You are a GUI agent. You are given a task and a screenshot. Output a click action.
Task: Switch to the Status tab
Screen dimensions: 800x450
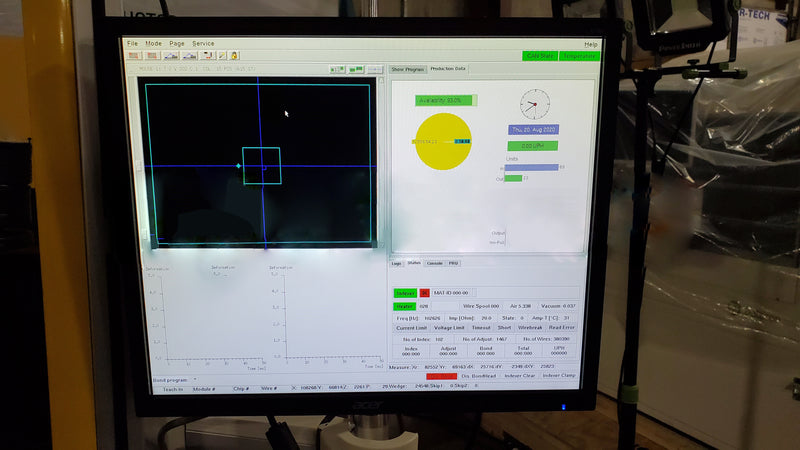(x=414, y=263)
